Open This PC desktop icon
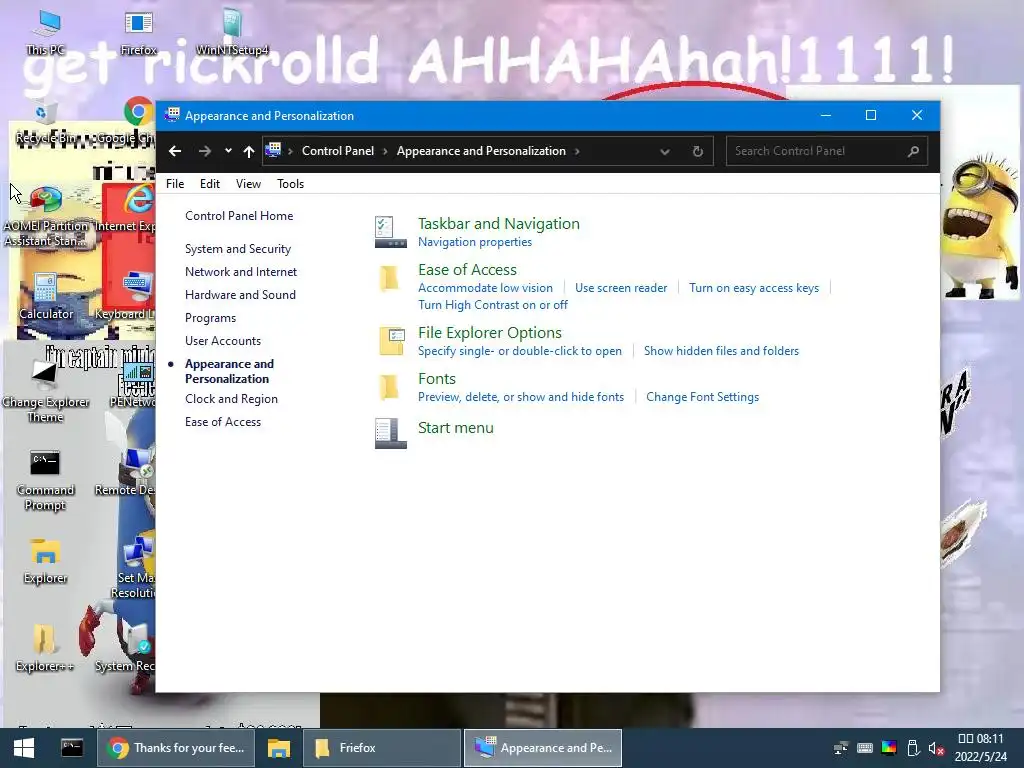The height and width of the screenshot is (768, 1024). pos(46,31)
